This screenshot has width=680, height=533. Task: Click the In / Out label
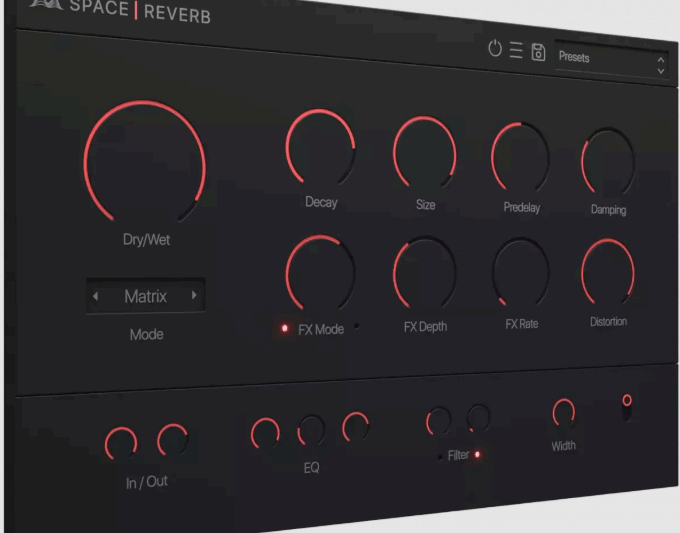[147, 482]
